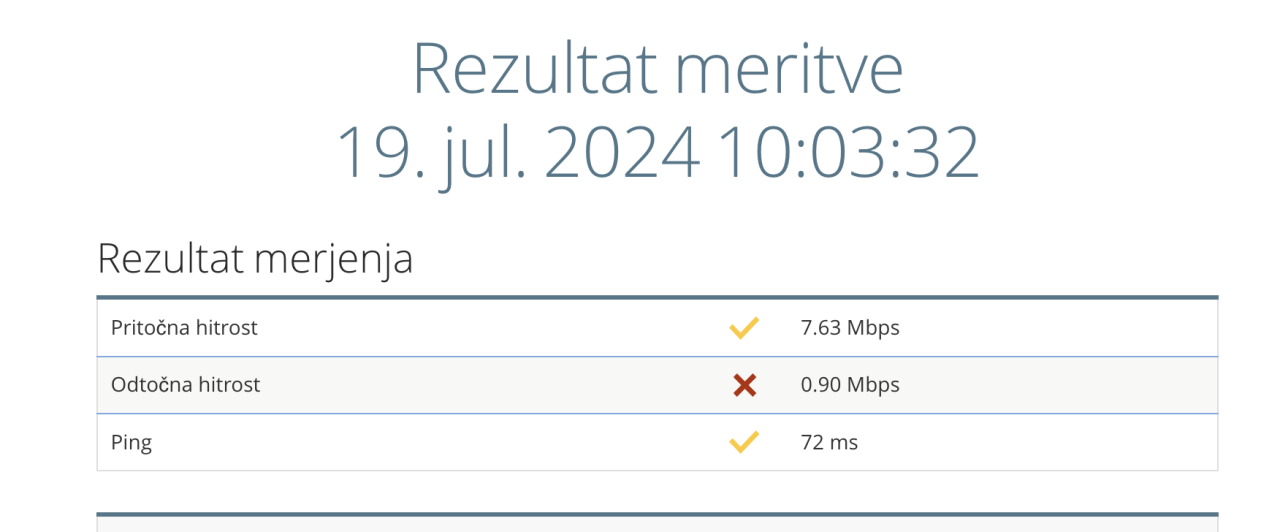Click the yellow checkmark beside Pritočna hitrost

coord(744,328)
